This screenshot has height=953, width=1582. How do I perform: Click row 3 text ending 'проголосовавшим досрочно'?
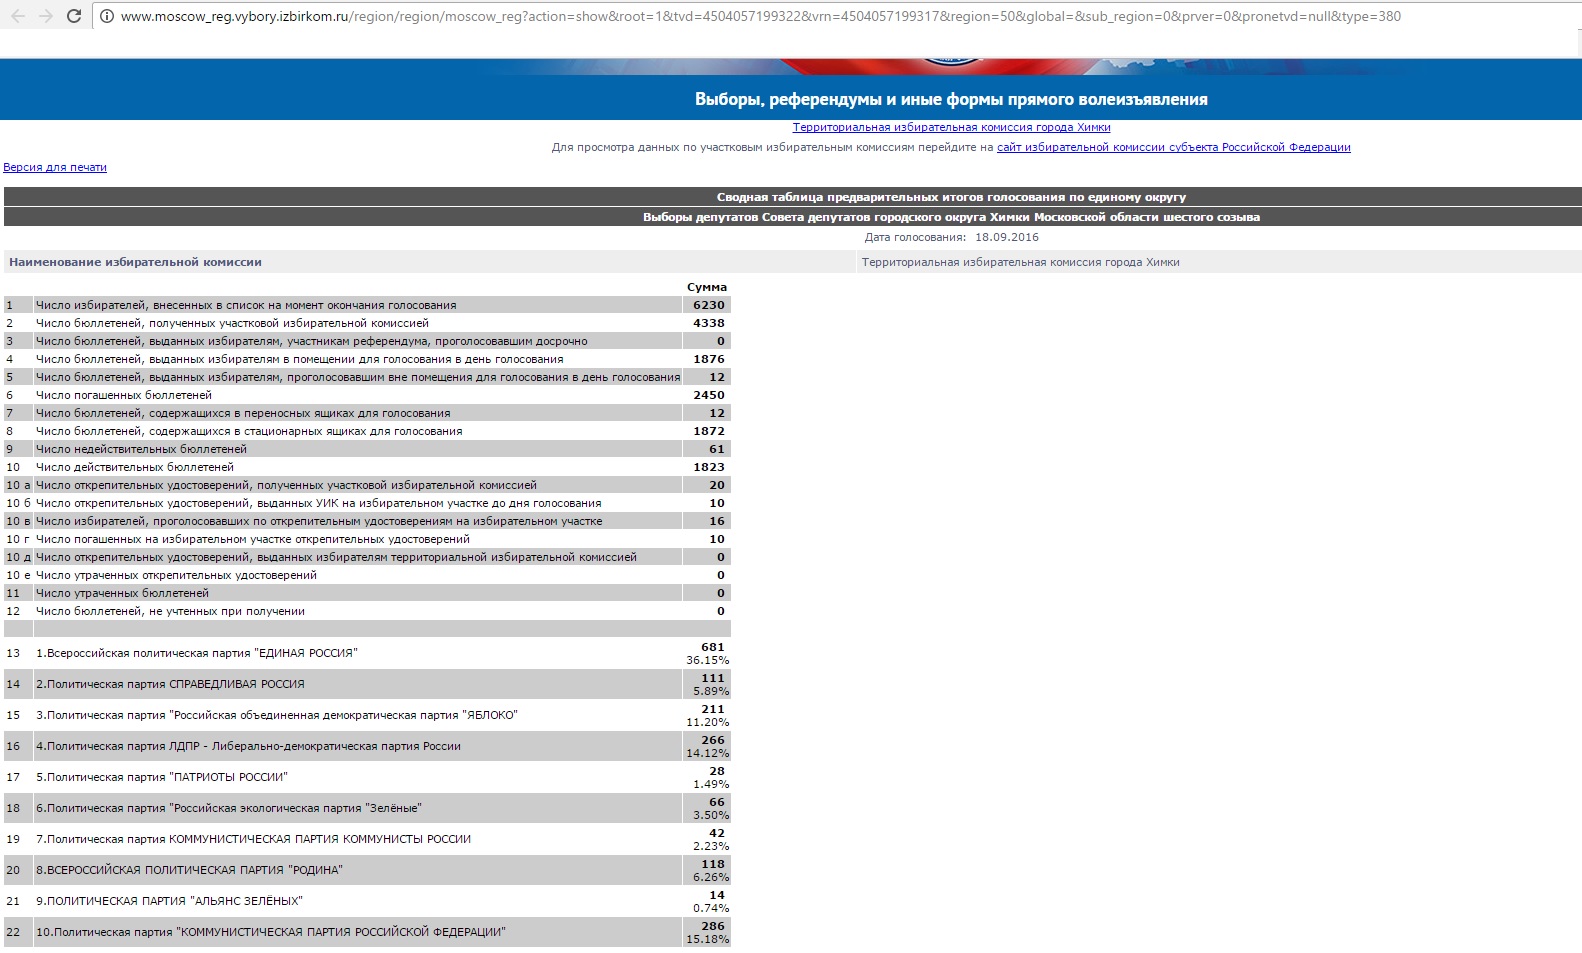click(311, 341)
